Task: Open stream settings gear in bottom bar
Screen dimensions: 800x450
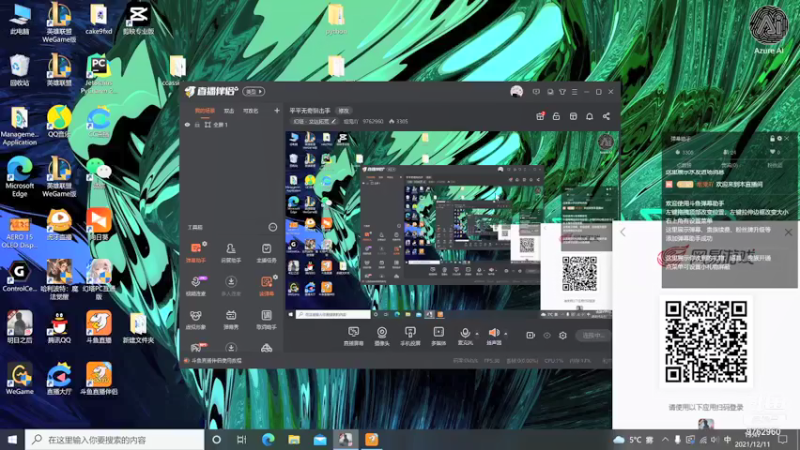Action: 563,335
